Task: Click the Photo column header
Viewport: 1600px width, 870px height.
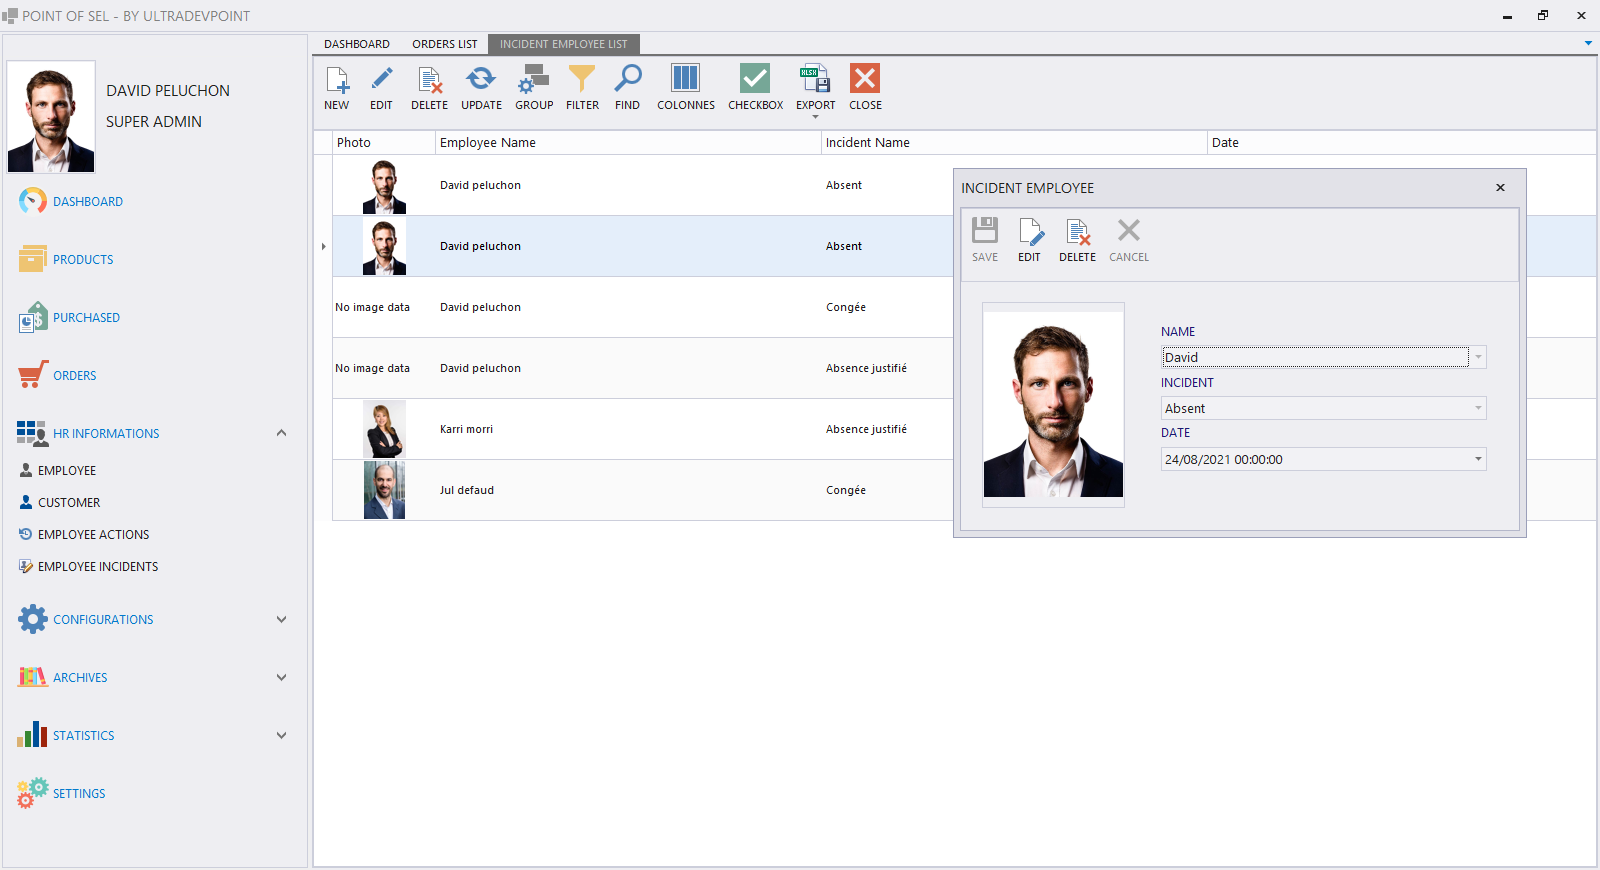Action: pyautogui.click(x=384, y=143)
